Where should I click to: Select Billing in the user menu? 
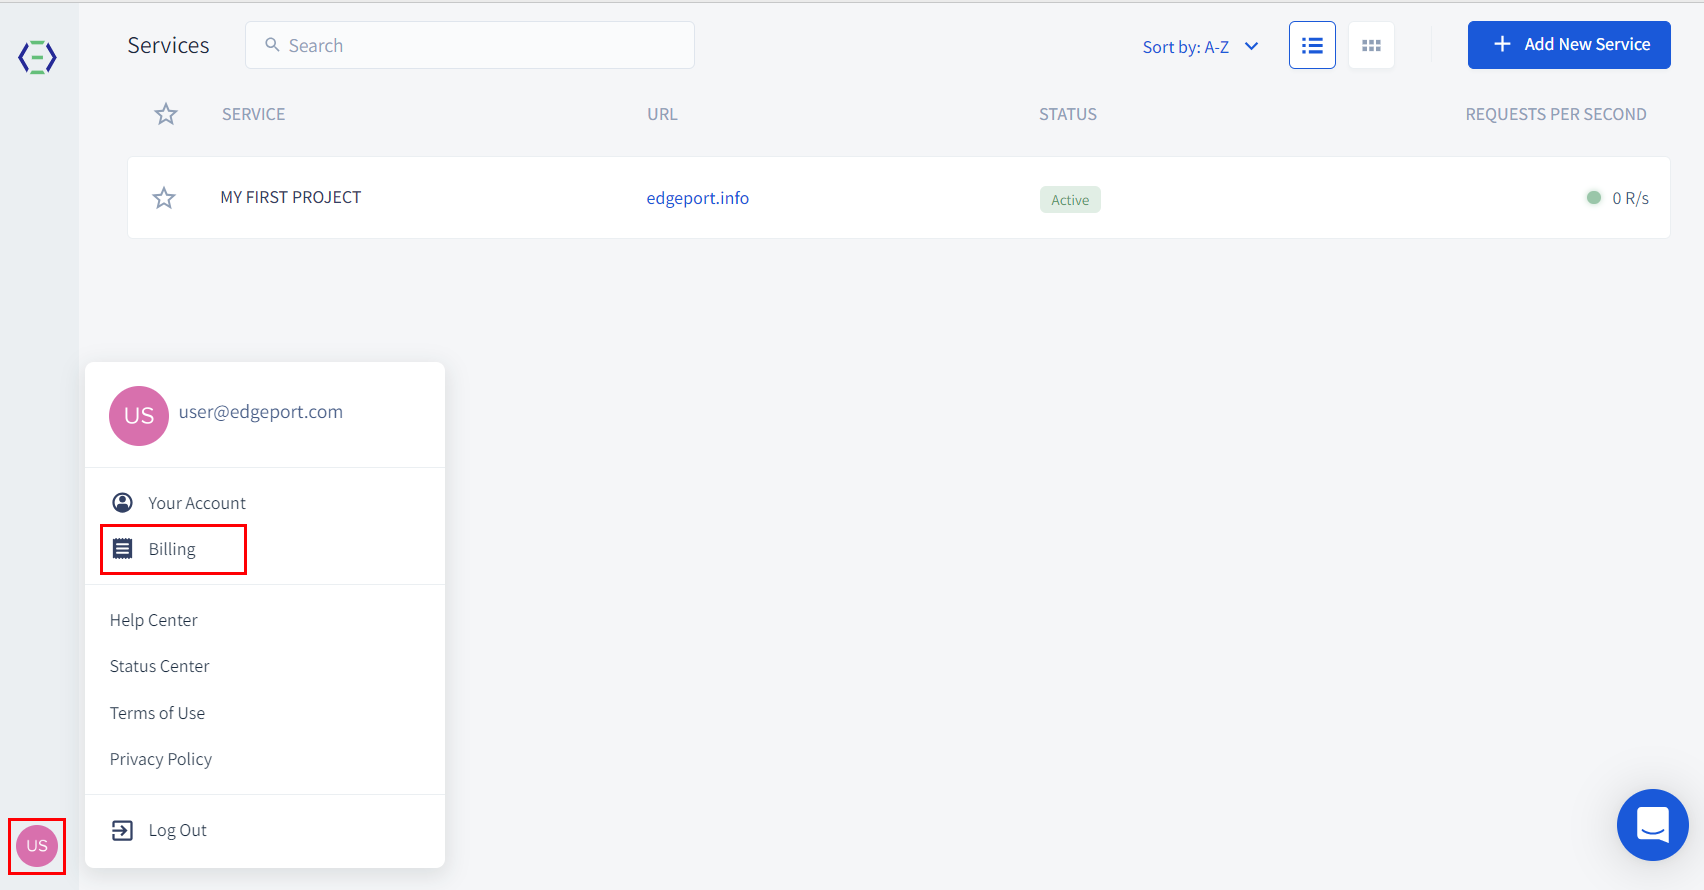[x=172, y=549]
